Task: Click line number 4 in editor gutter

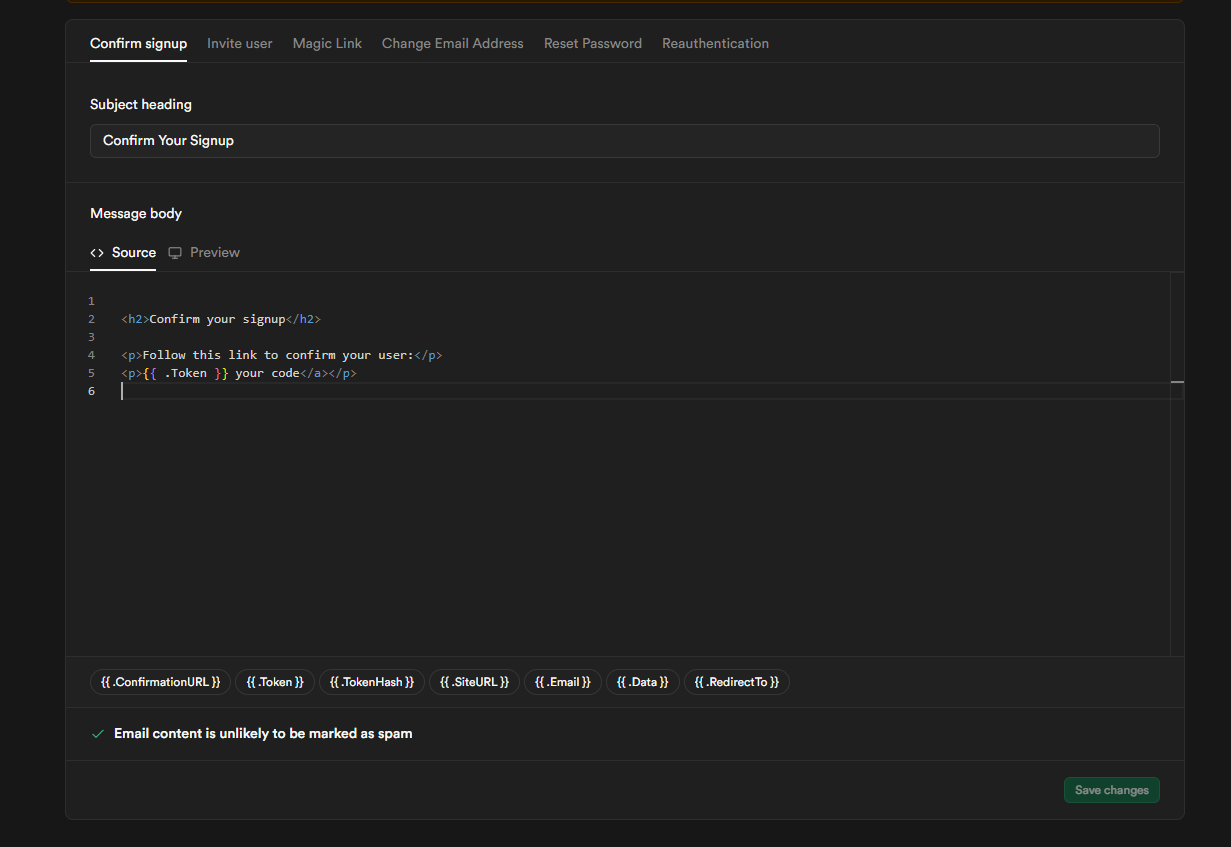Action: tap(91, 355)
